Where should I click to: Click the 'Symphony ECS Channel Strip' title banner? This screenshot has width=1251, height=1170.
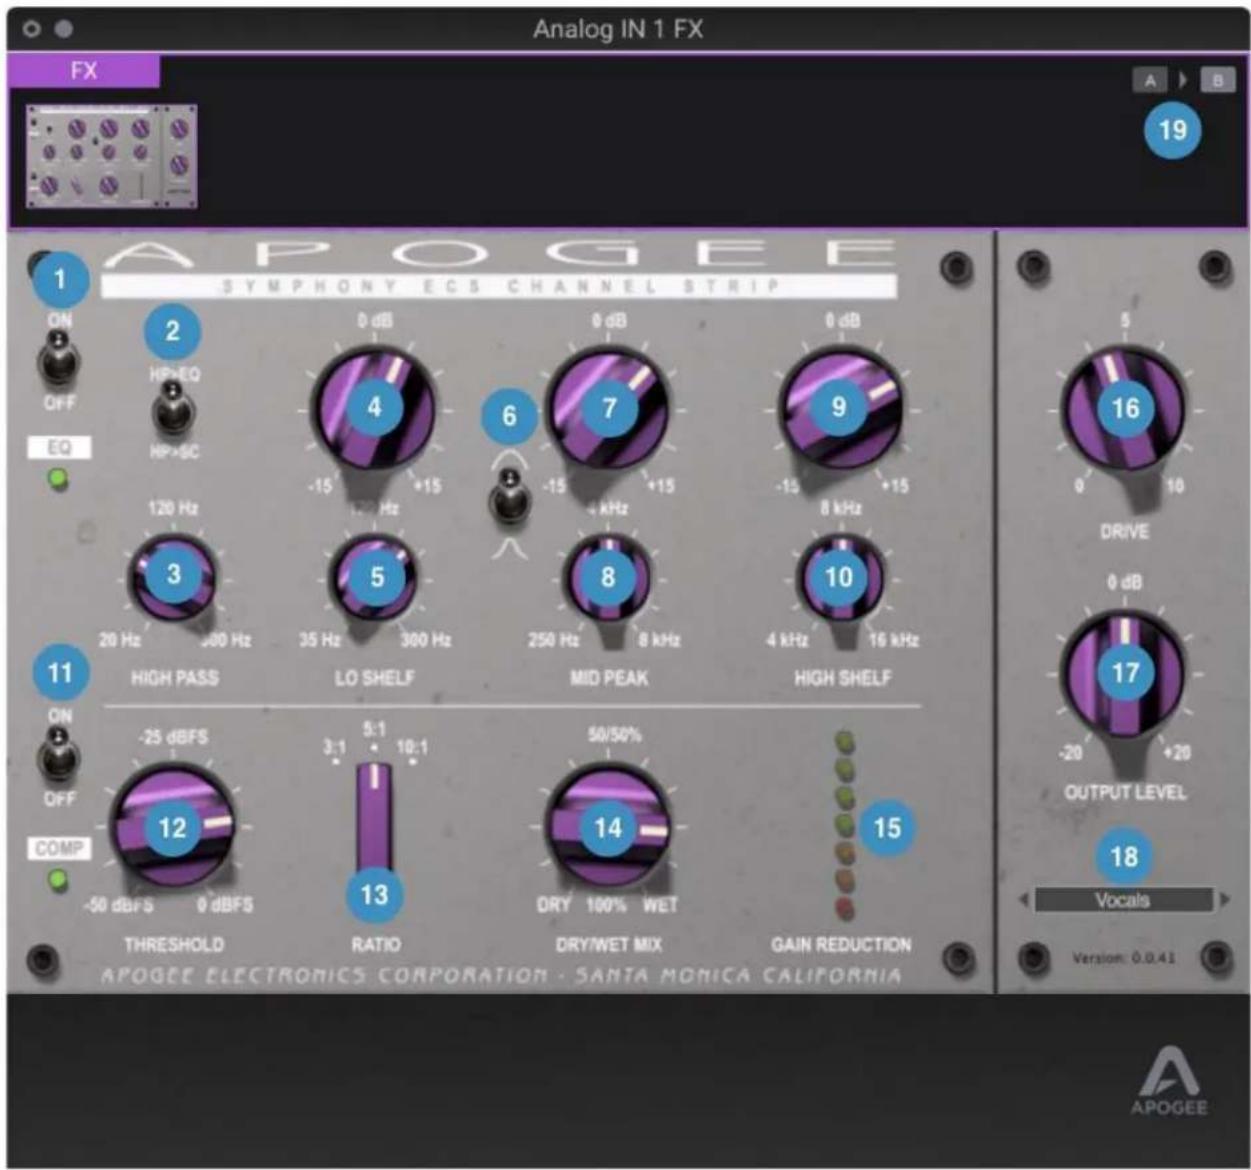click(499, 286)
